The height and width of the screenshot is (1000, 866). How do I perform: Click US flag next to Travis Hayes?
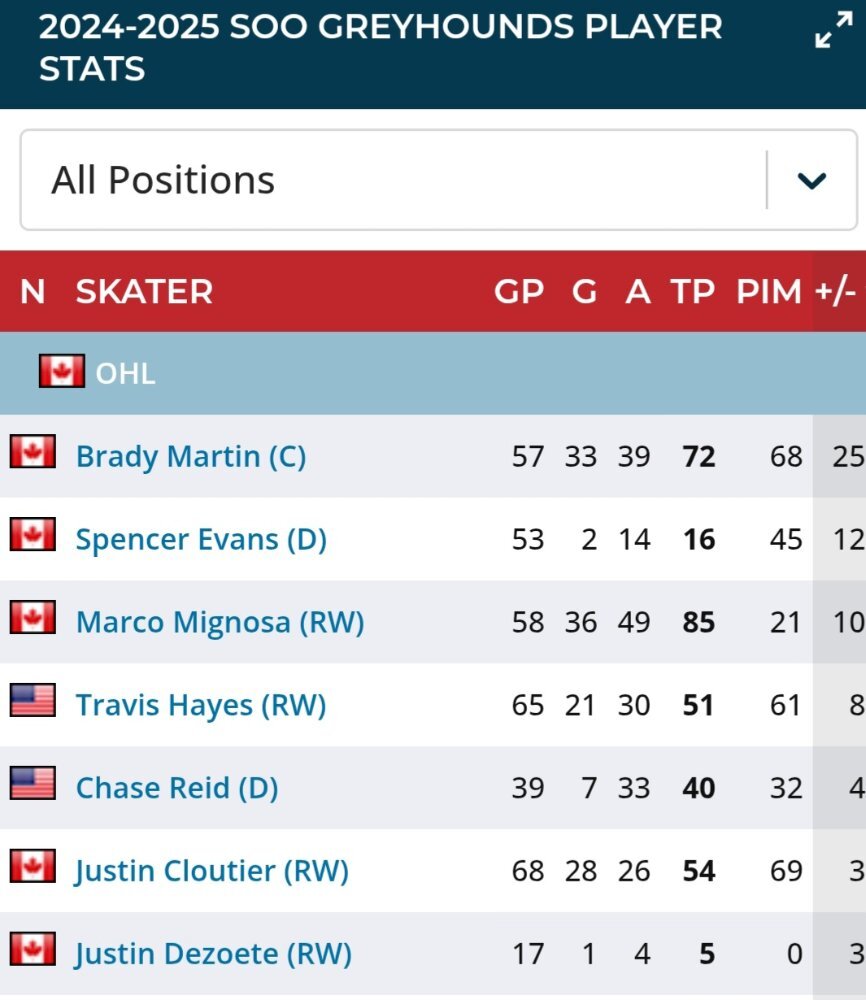(33, 700)
